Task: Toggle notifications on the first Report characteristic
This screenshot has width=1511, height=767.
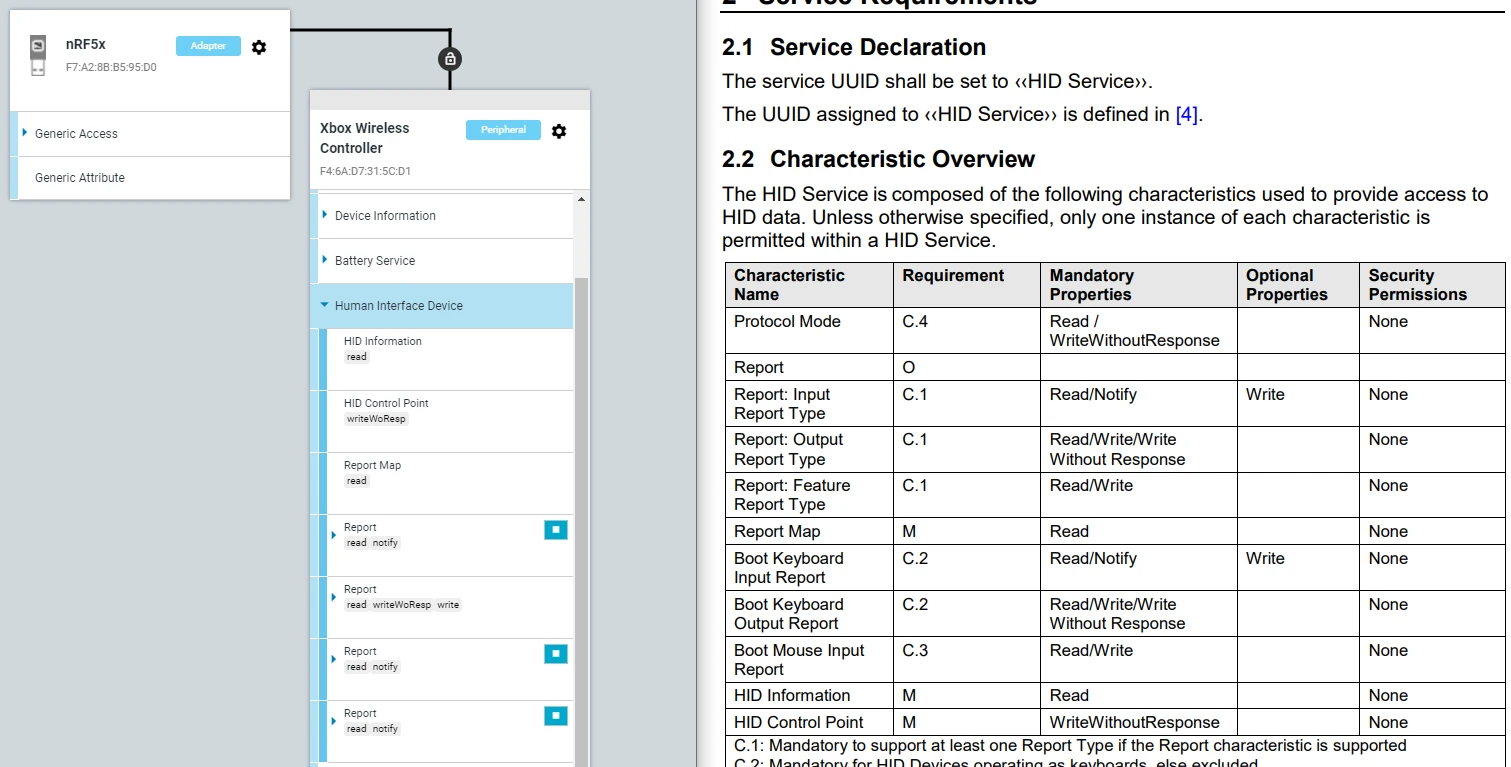Action: (556, 530)
